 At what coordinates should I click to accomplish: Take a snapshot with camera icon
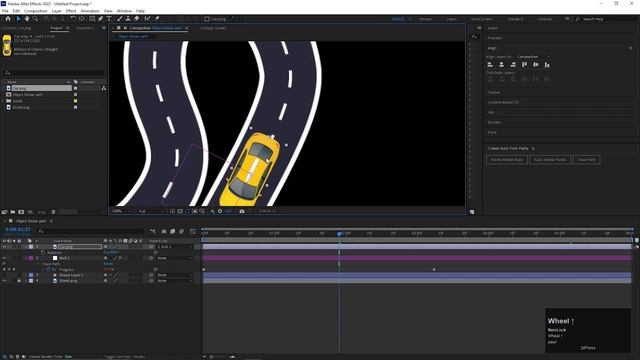pyautogui.click(x=242, y=211)
